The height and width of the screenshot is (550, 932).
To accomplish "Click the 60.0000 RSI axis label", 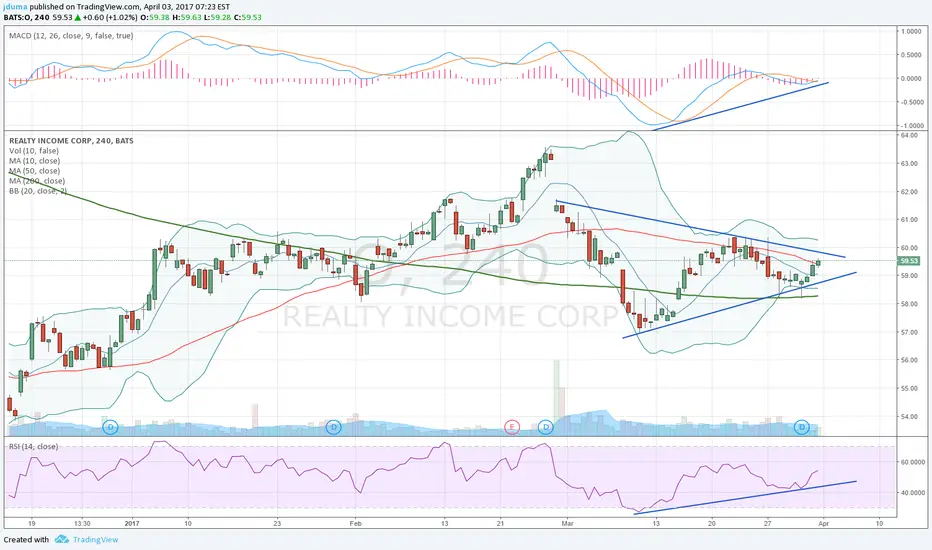I will click(911, 462).
